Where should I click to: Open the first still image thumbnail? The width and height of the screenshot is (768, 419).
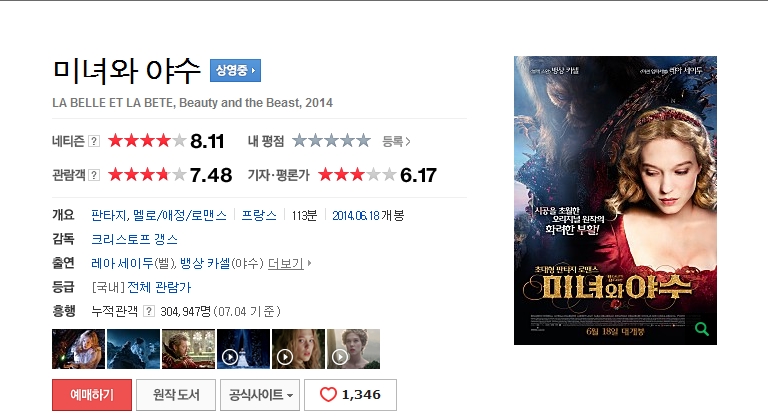78,349
